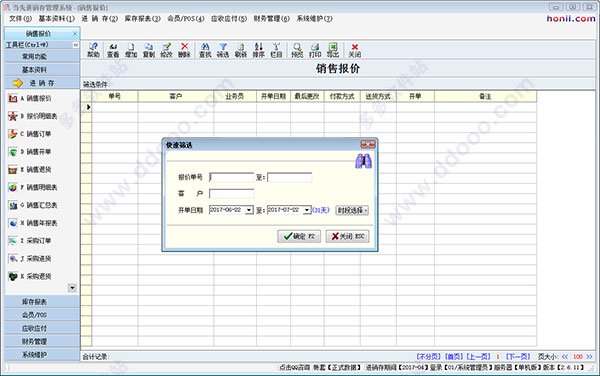Click the 关闭 ESC button in dialog
The image size is (600, 376).
point(347,236)
